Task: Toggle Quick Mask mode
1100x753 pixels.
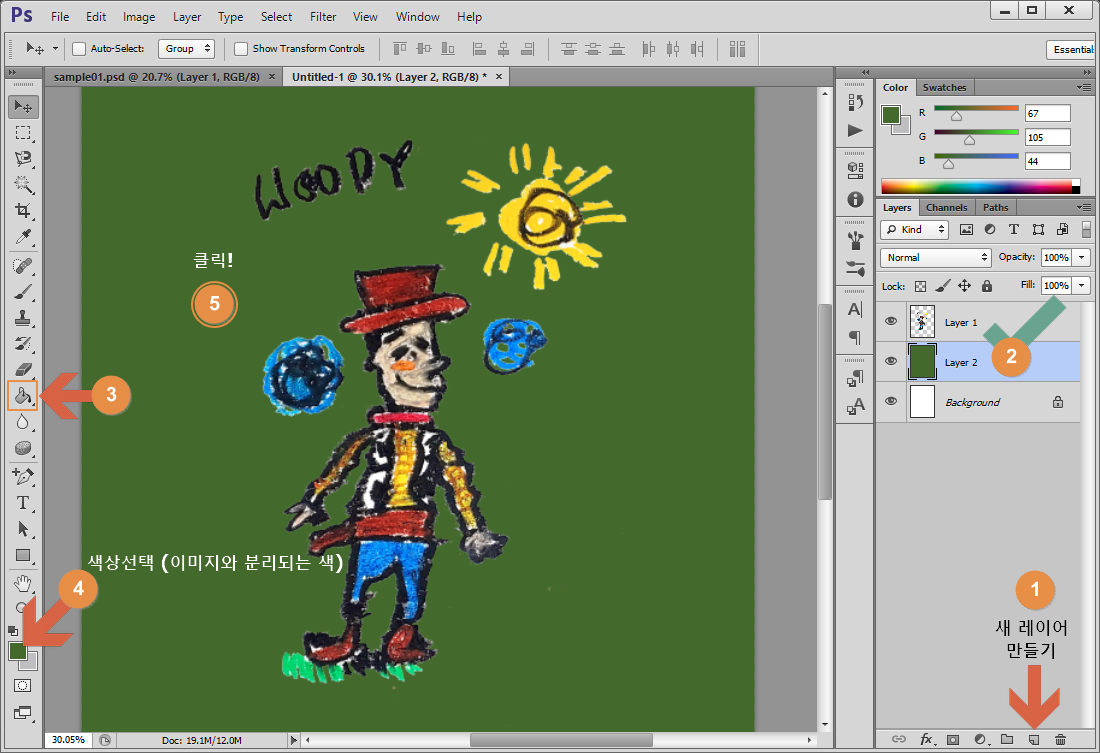Action: [22, 686]
